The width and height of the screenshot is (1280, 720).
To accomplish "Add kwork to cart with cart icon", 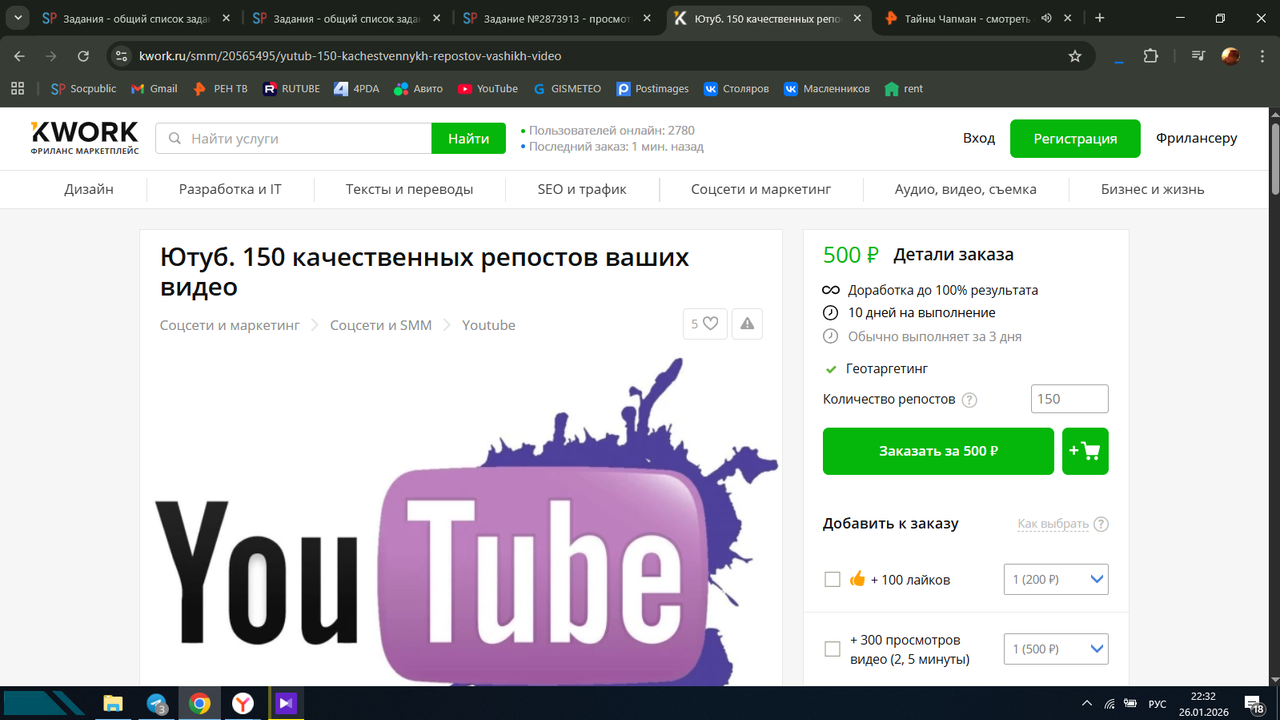I will (1085, 451).
